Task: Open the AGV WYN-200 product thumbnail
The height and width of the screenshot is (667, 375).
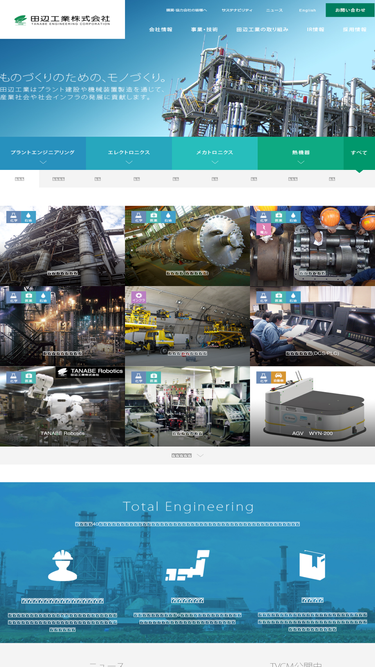Action: tap(312, 406)
